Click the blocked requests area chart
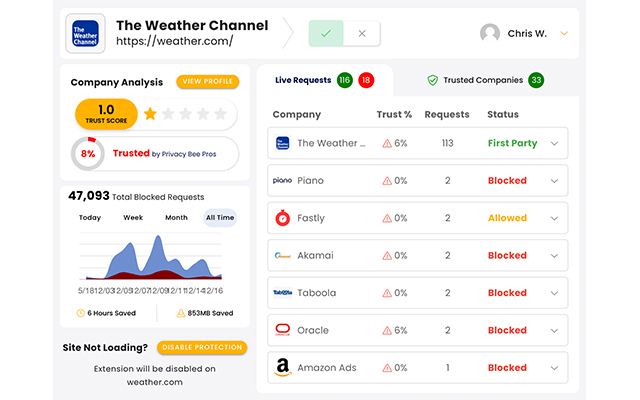This screenshot has width=640, height=400. coord(151,257)
